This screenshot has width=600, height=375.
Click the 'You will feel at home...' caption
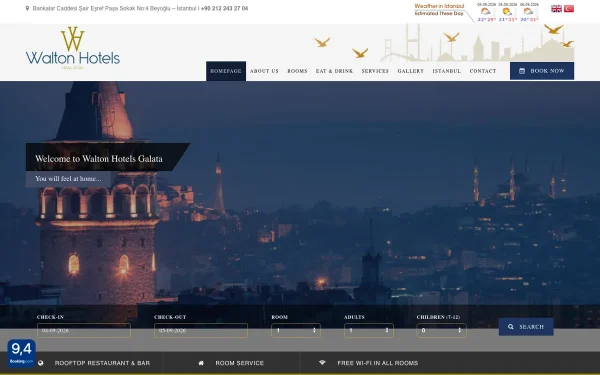[x=68, y=179]
